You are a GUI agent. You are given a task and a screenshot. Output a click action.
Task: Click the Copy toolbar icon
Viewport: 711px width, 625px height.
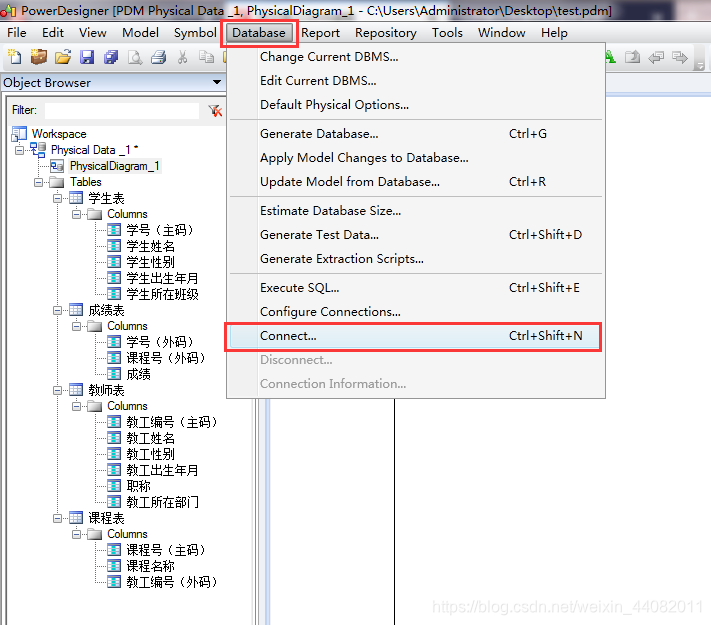click(x=206, y=57)
